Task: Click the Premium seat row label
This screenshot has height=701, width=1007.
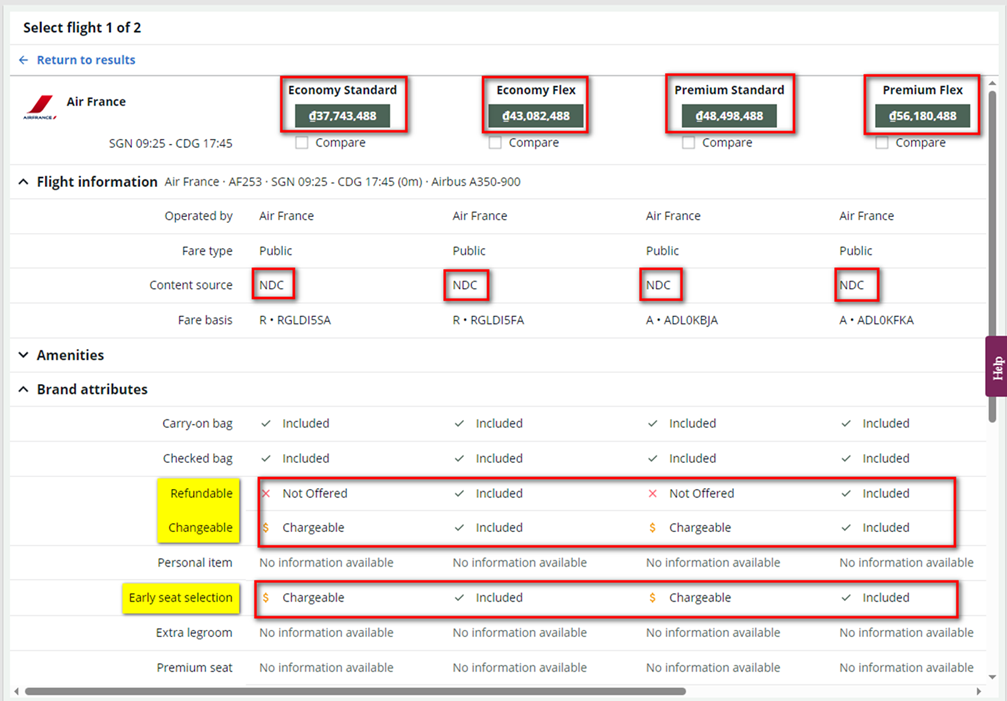Action: (x=195, y=668)
